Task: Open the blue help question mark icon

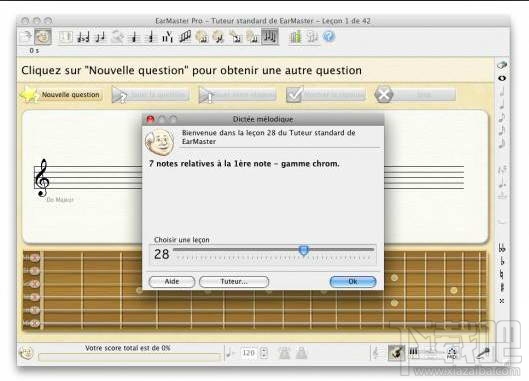Action: click(x=329, y=36)
